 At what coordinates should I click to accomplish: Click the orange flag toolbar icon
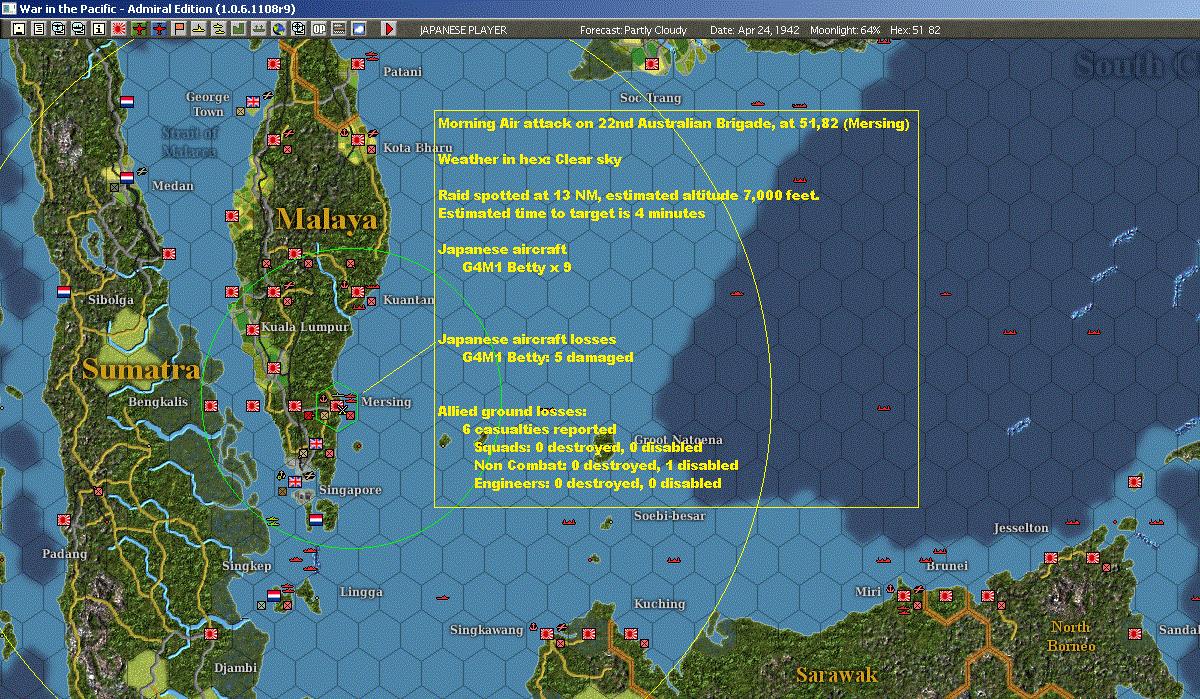179,29
